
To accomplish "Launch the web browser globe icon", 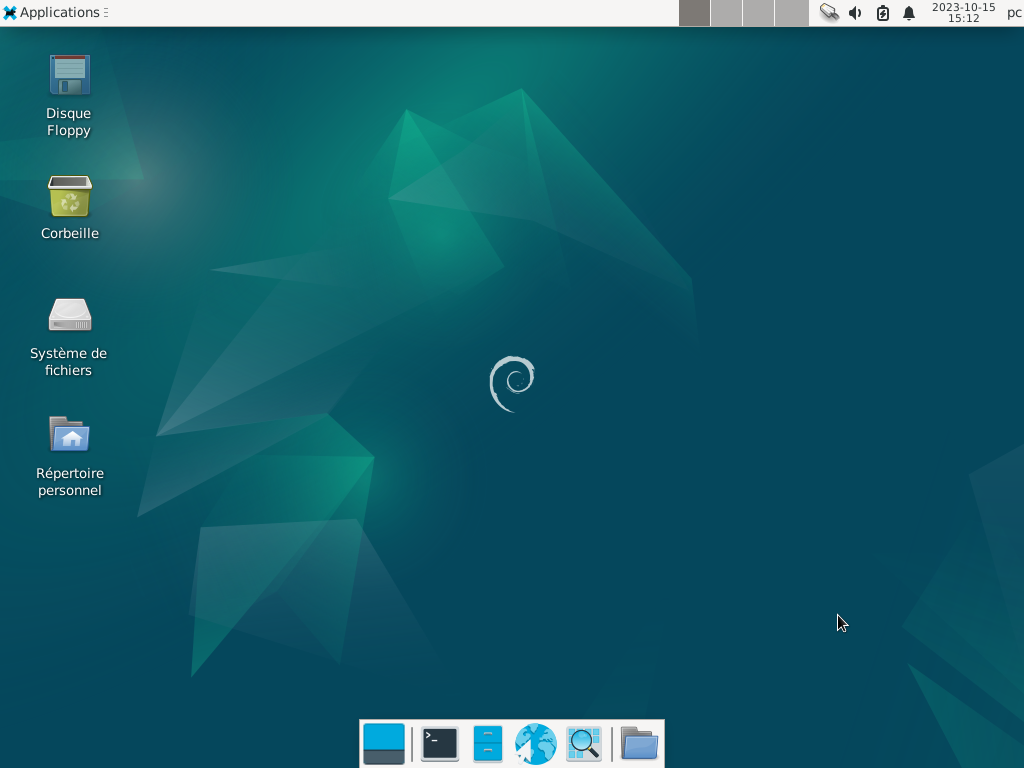I will (536, 744).
